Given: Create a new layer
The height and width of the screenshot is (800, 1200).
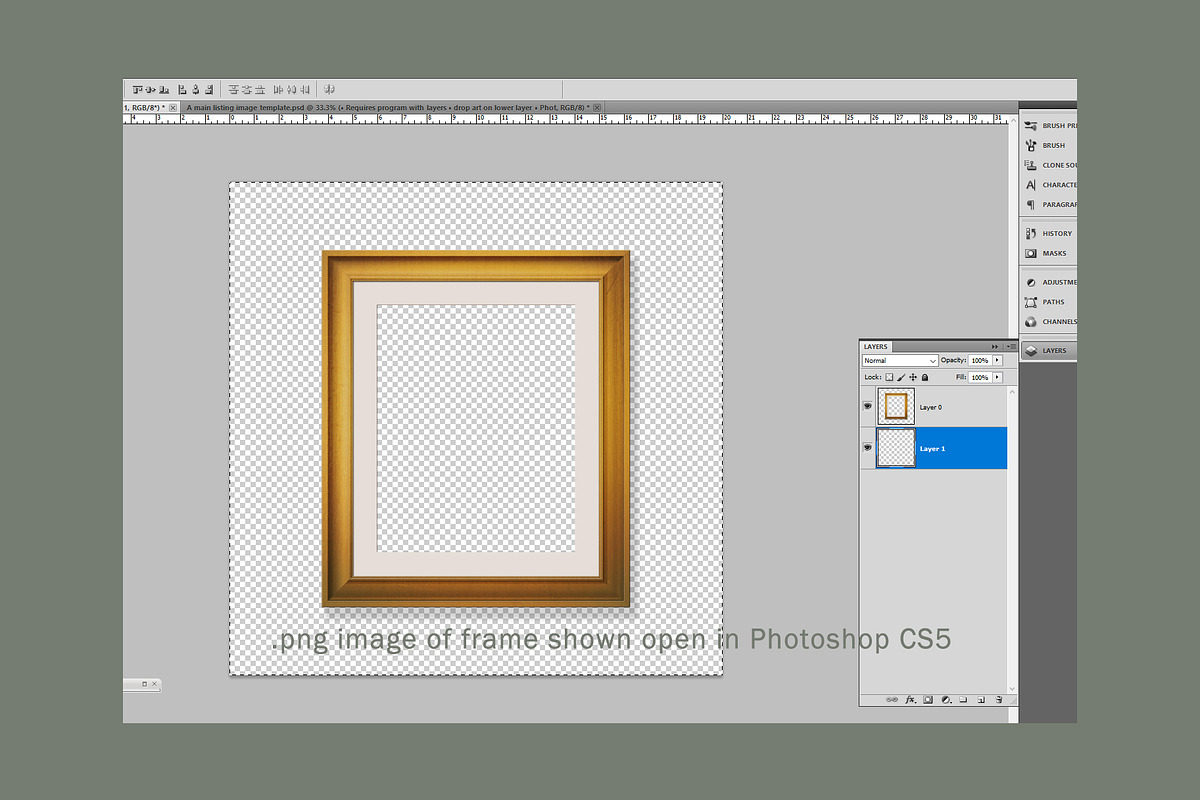Looking at the screenshot, I should point(981,700).
